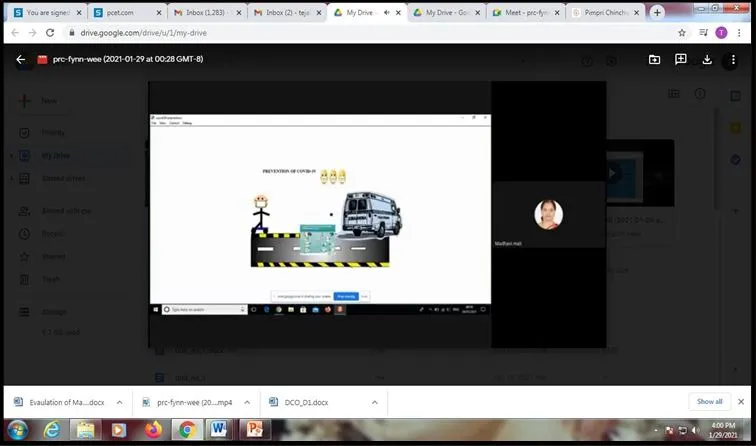This screenshot has height=446, width=756.
Task: Open the Windows Start menu
Action: [17, 430]
